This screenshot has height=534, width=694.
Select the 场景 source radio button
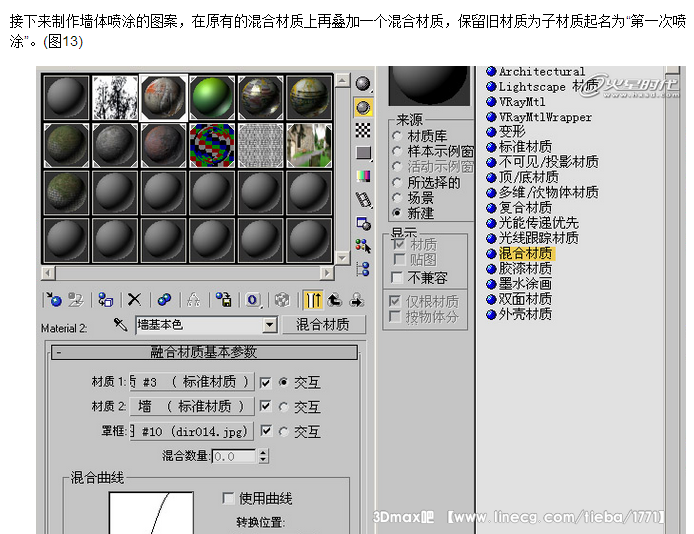point(397,198)
